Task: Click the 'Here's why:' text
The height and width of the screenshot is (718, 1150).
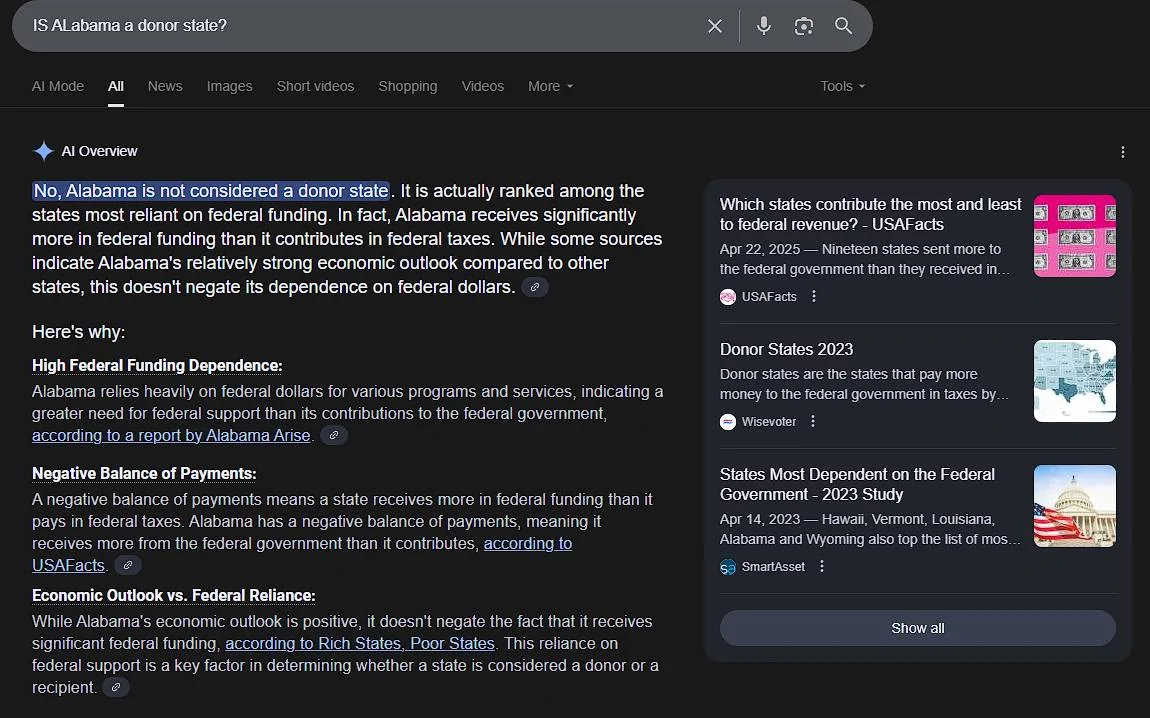Action: pyautogui.click(x=78, y=332)
